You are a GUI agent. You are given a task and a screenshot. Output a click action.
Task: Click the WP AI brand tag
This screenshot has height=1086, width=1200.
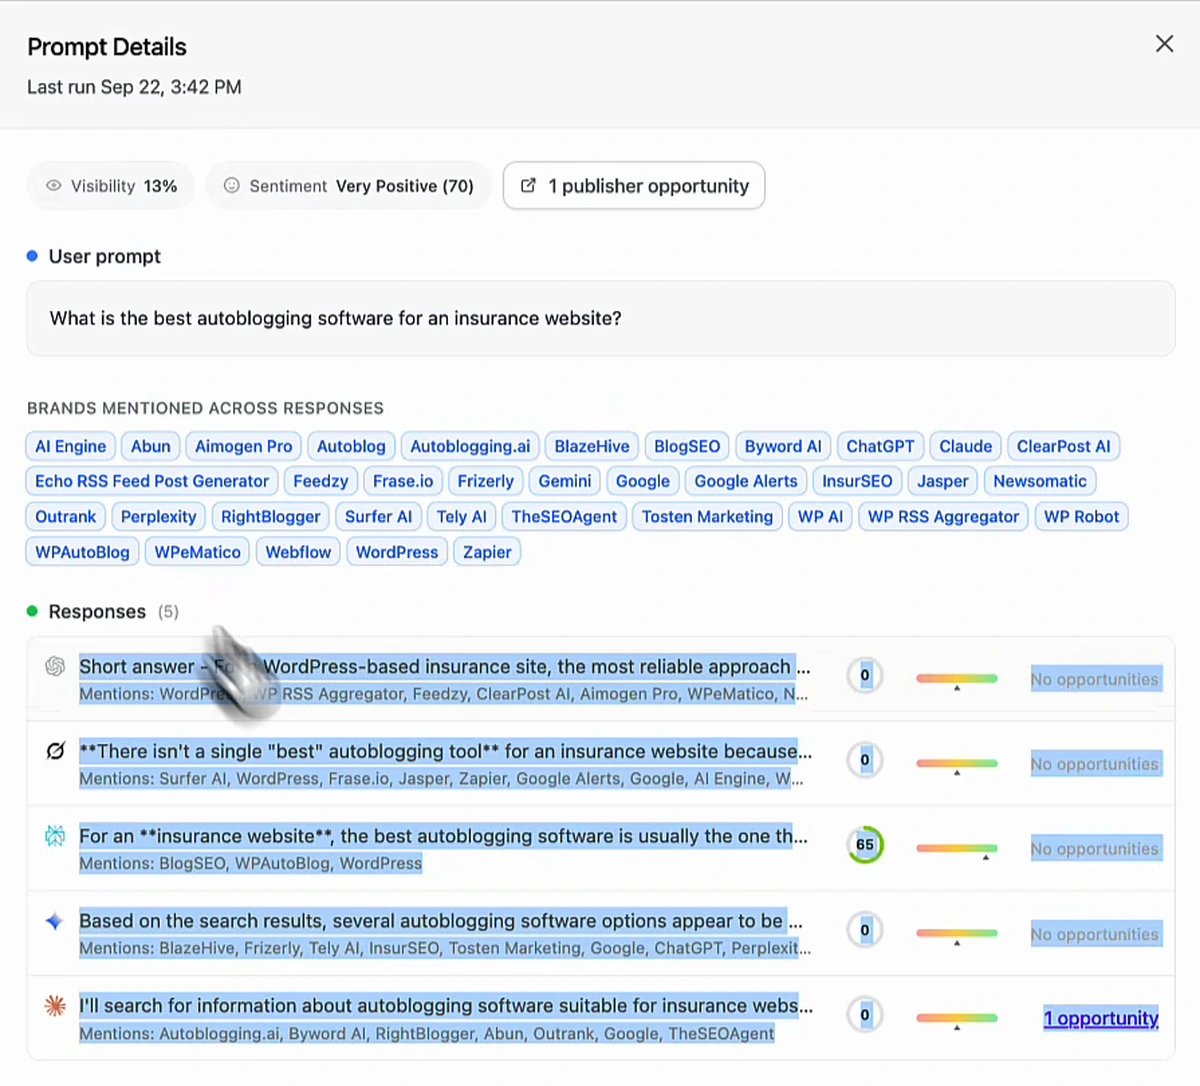[821, 517]
